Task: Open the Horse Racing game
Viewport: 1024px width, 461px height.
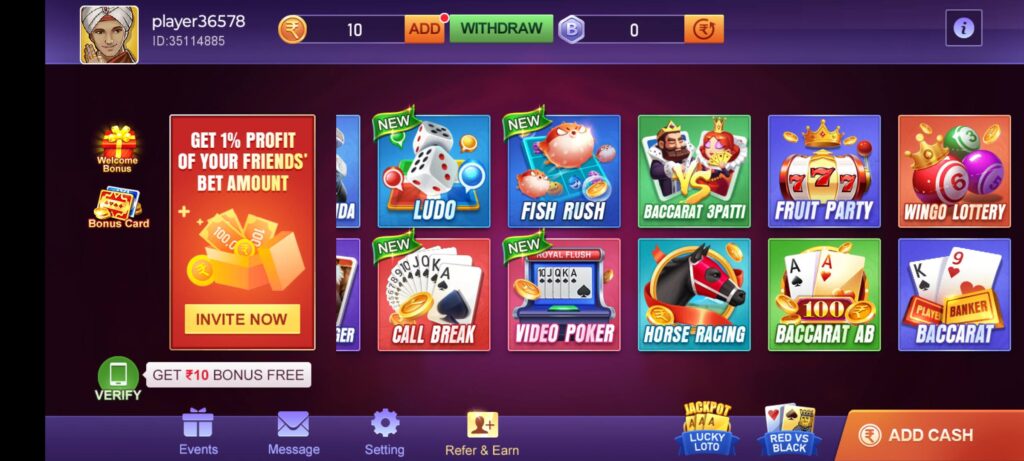Action: point(694,294)
